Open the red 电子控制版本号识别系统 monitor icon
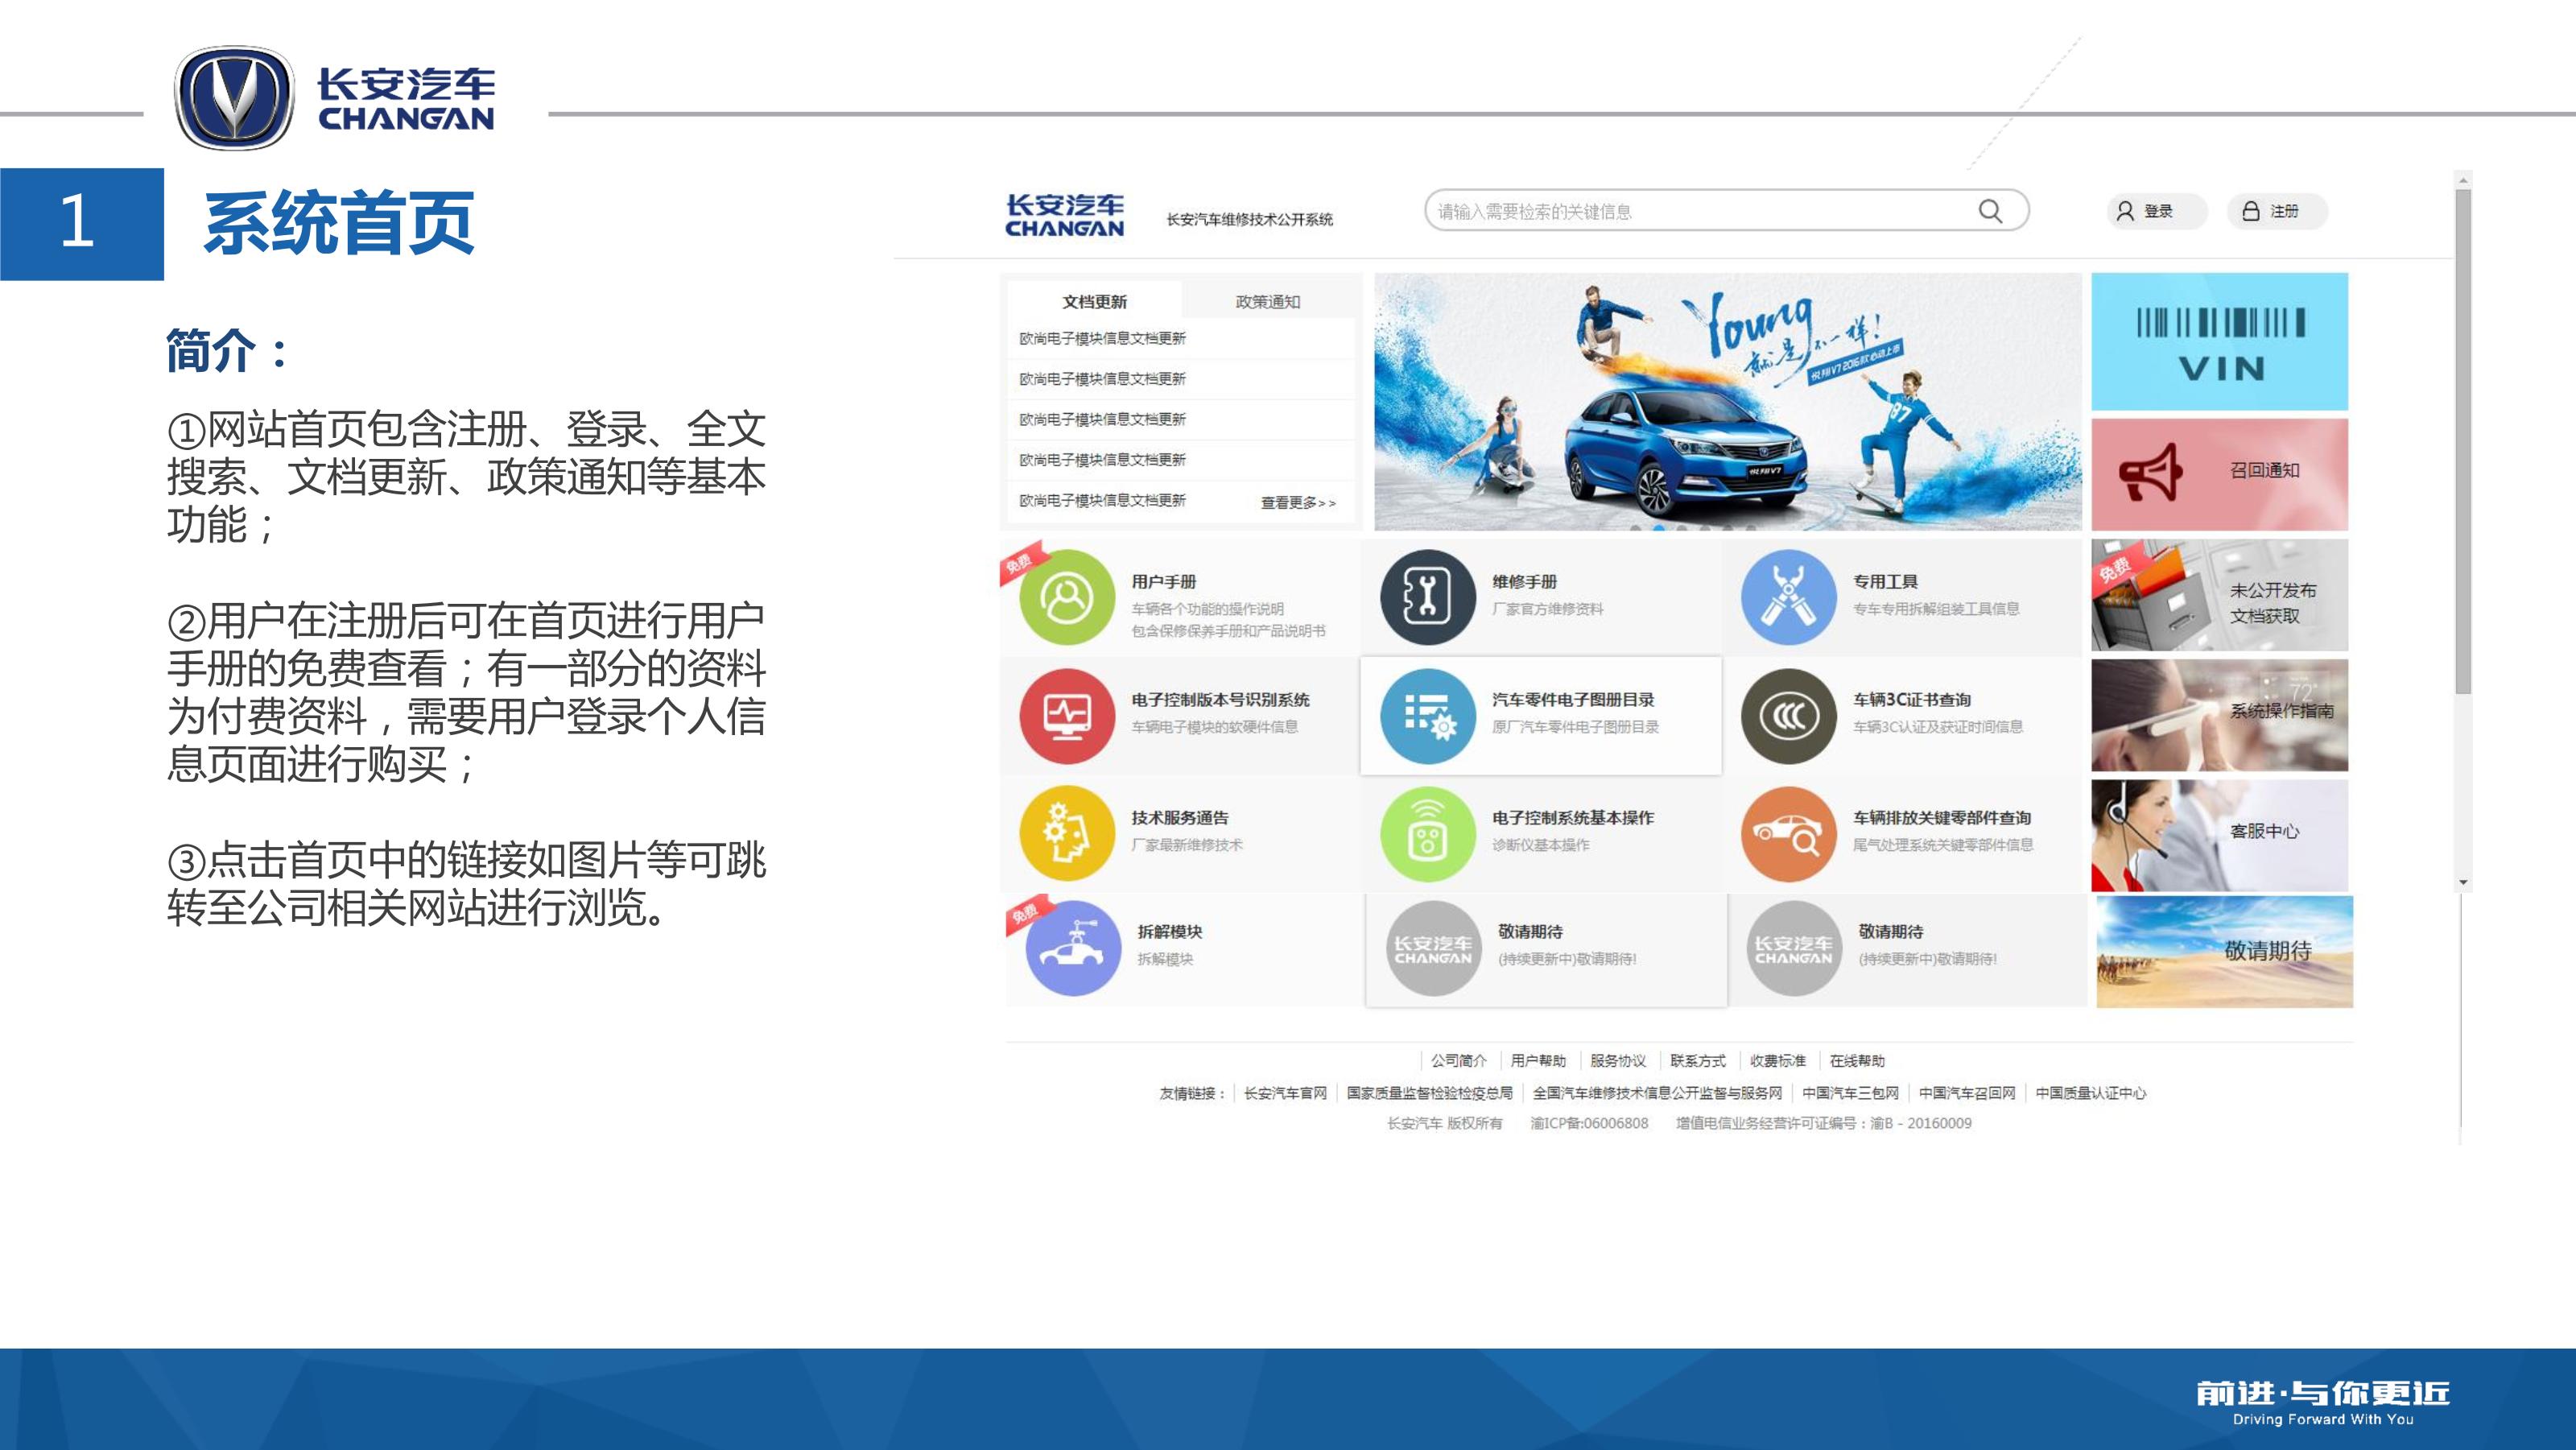The width and height of the screenshot is (2576, 1450). coord(1067,715)
